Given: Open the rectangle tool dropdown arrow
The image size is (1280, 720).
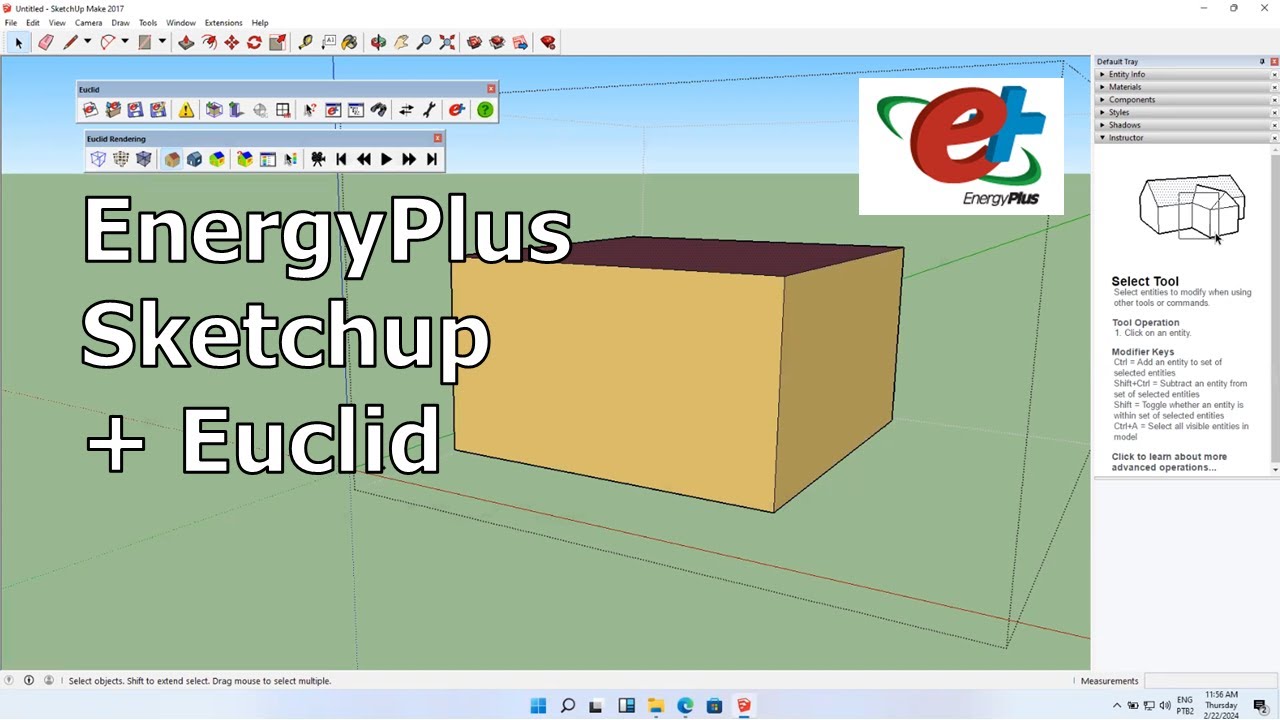Looking at the screenshot, I should pos(162,42).
